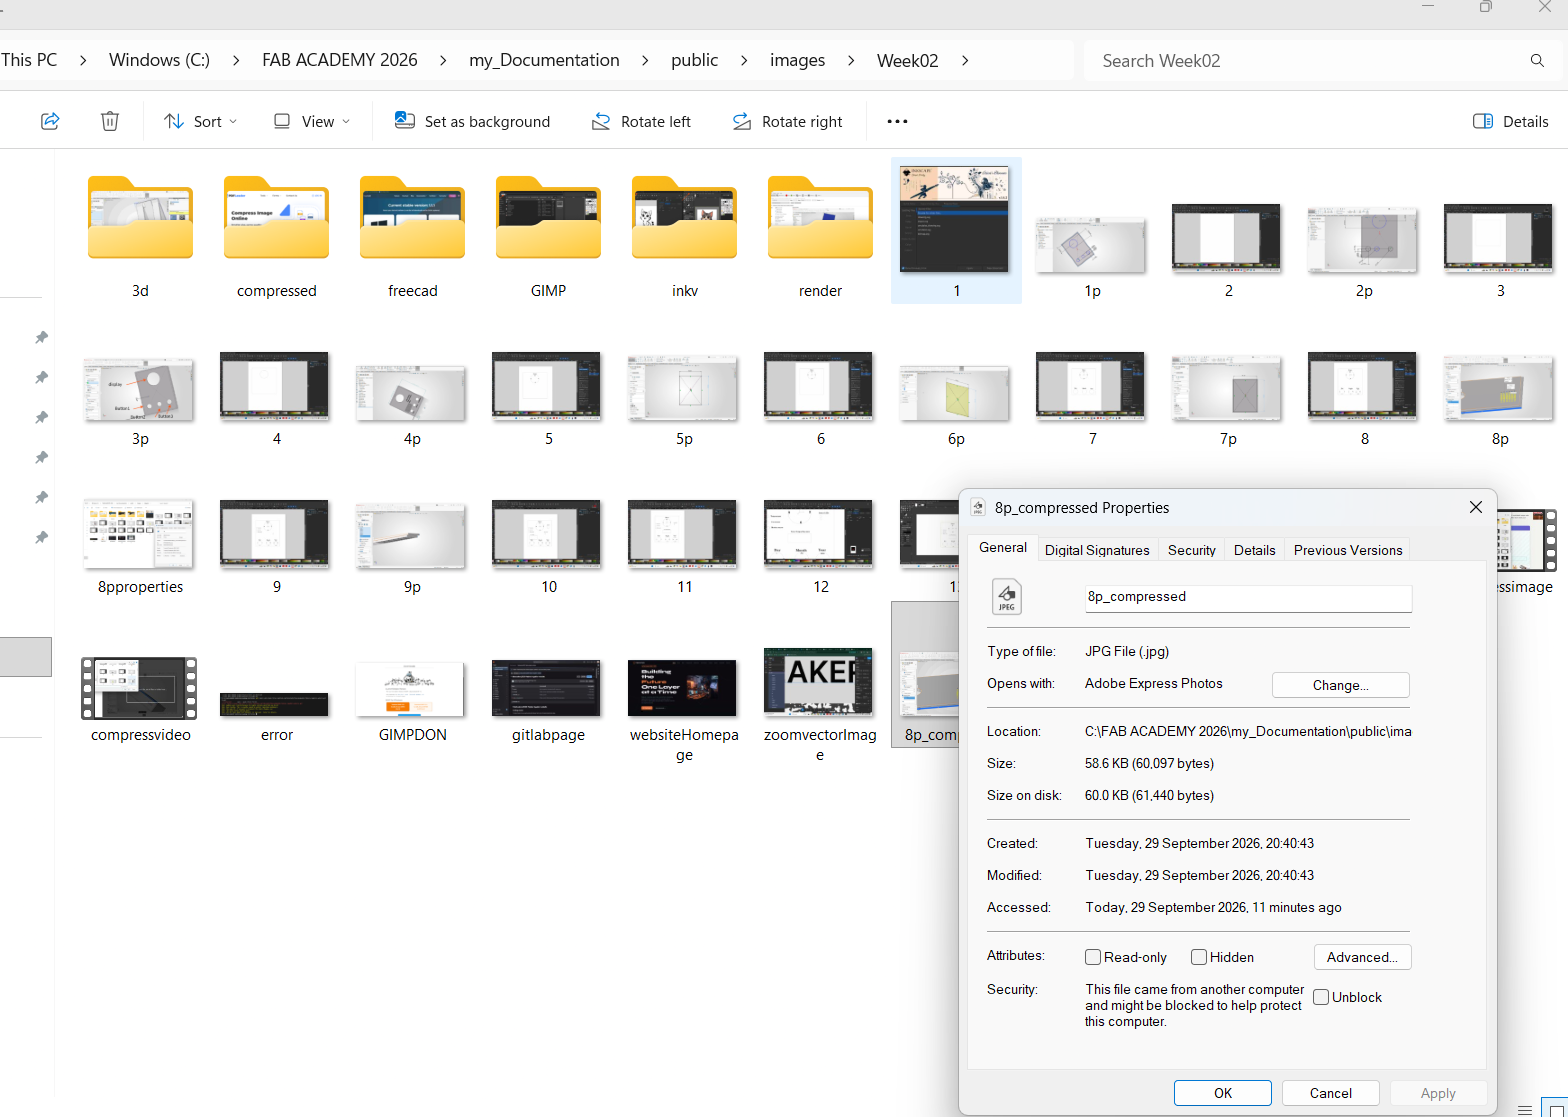Open the Sort dropdown
The height and width of the screenshot is (1117, 1568).
(x=201, y=121)
